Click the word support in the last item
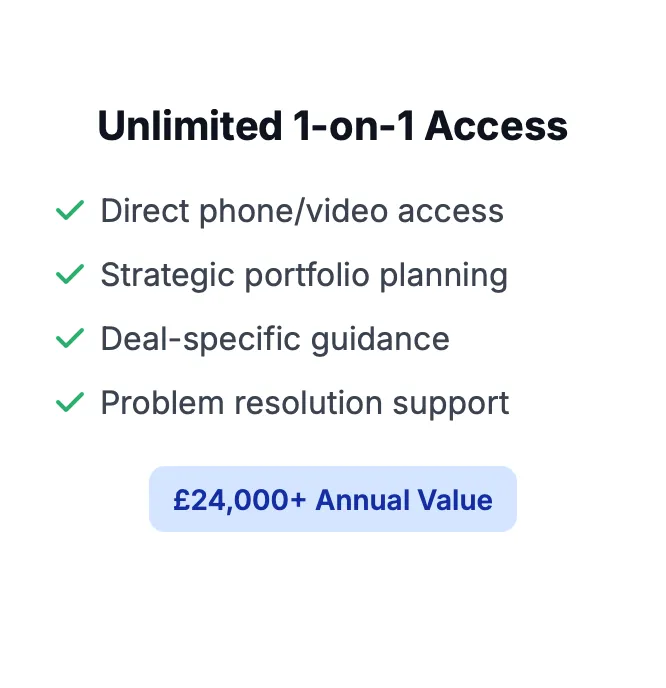 [451, 403]
